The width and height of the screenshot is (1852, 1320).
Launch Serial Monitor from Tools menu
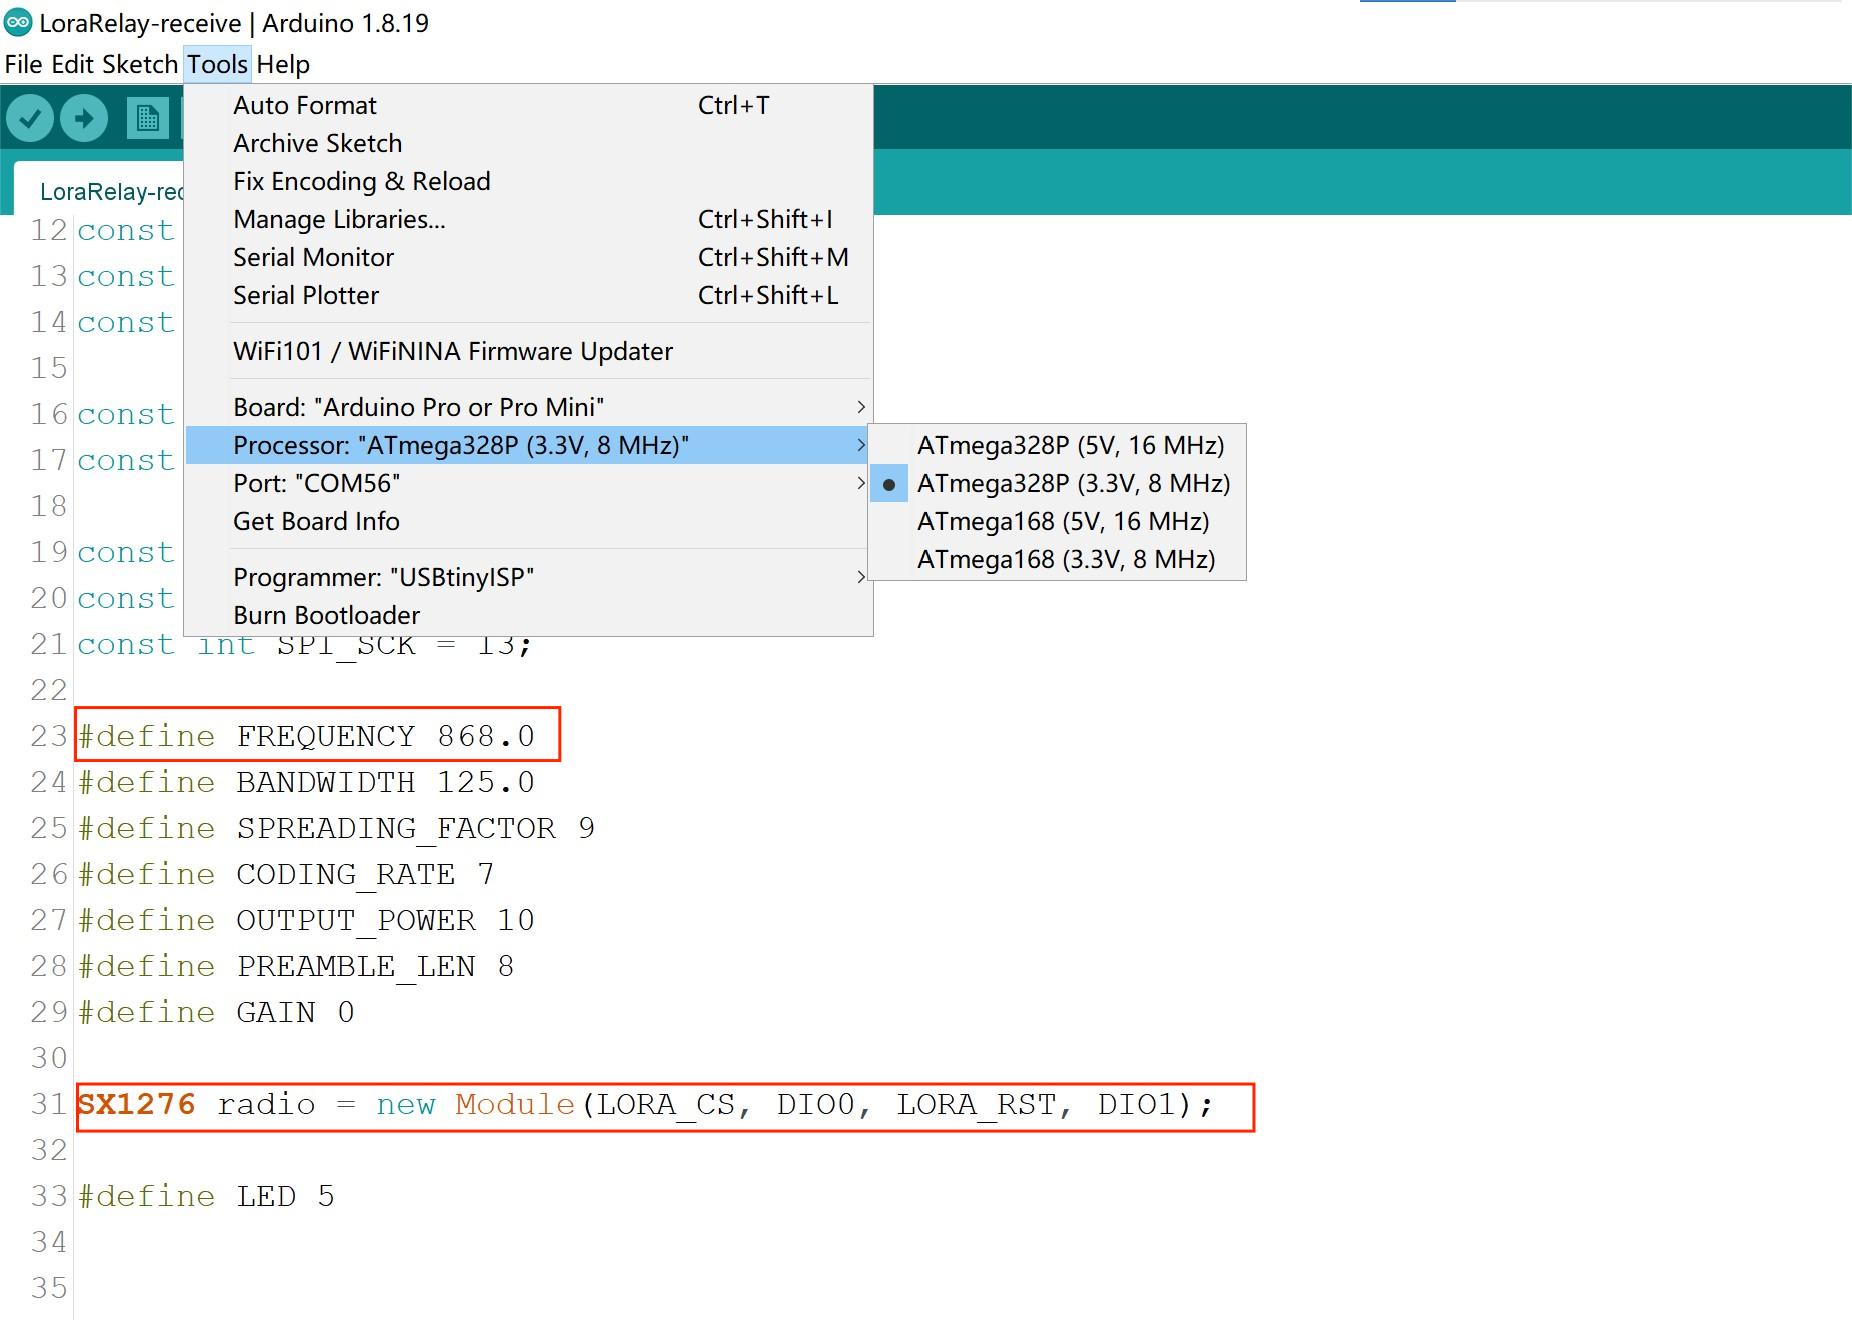pyautogui.click(x=529, y=257)
